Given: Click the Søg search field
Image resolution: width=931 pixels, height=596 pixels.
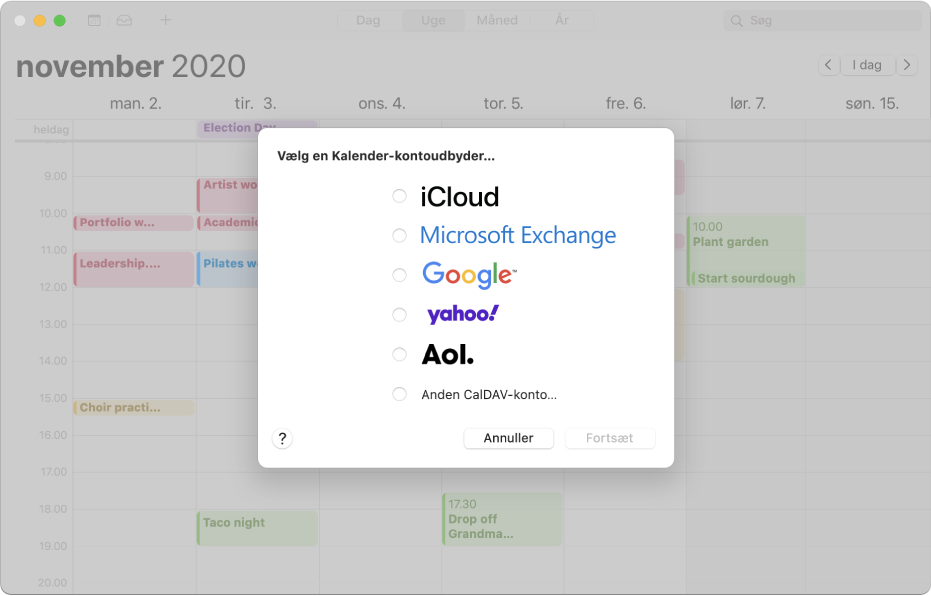Looking at the screenshot, I should (822, 21).
